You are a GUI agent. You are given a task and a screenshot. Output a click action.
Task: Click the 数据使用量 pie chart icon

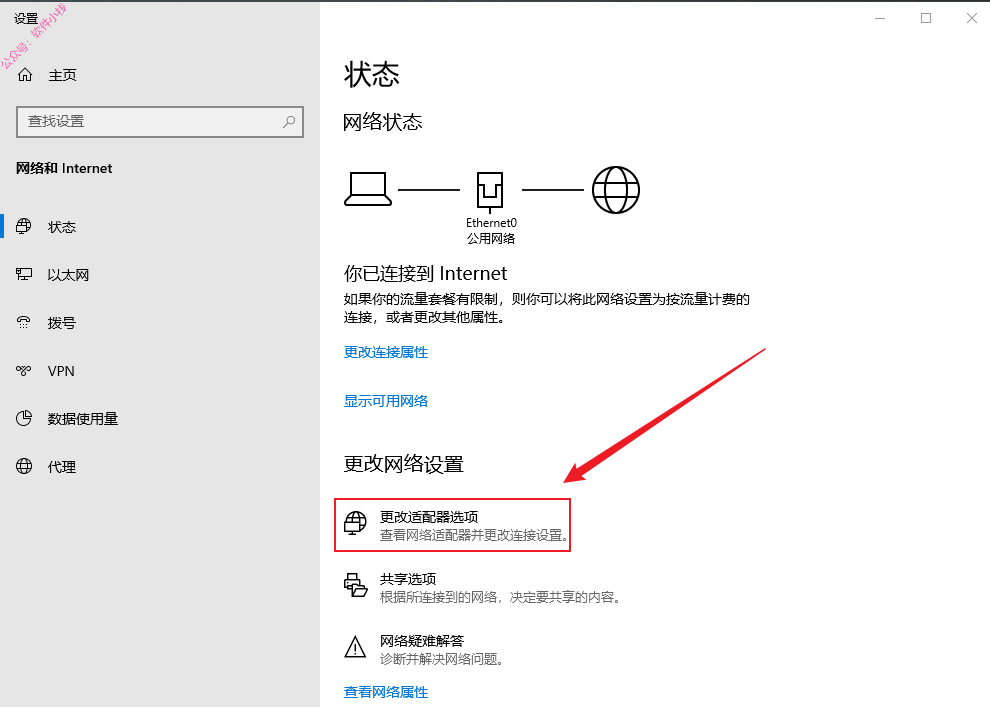click(x=24, y=418)
